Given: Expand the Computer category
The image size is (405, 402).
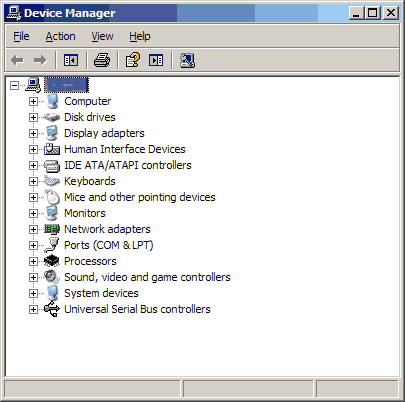Looking at the screenshot, I should pos(33,101).
